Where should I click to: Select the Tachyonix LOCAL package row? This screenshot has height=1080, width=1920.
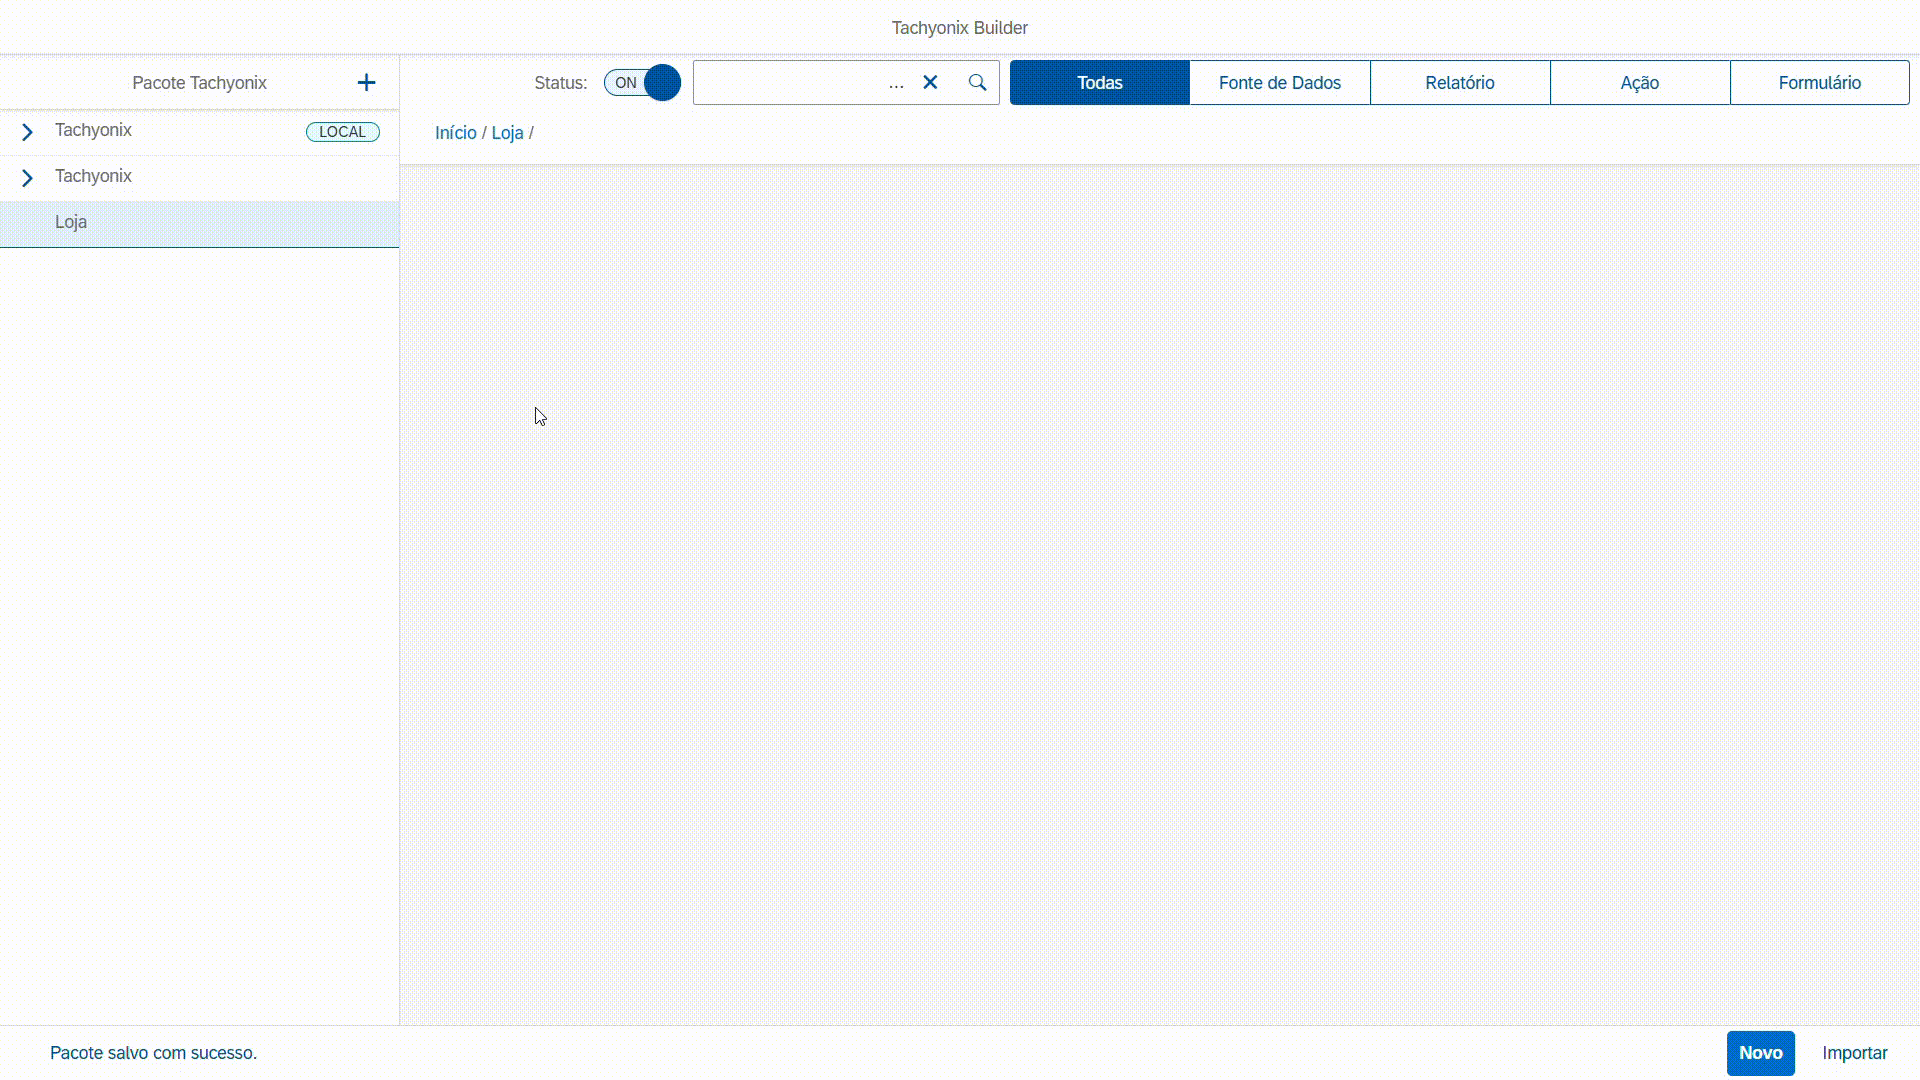[x=94, y=130]
